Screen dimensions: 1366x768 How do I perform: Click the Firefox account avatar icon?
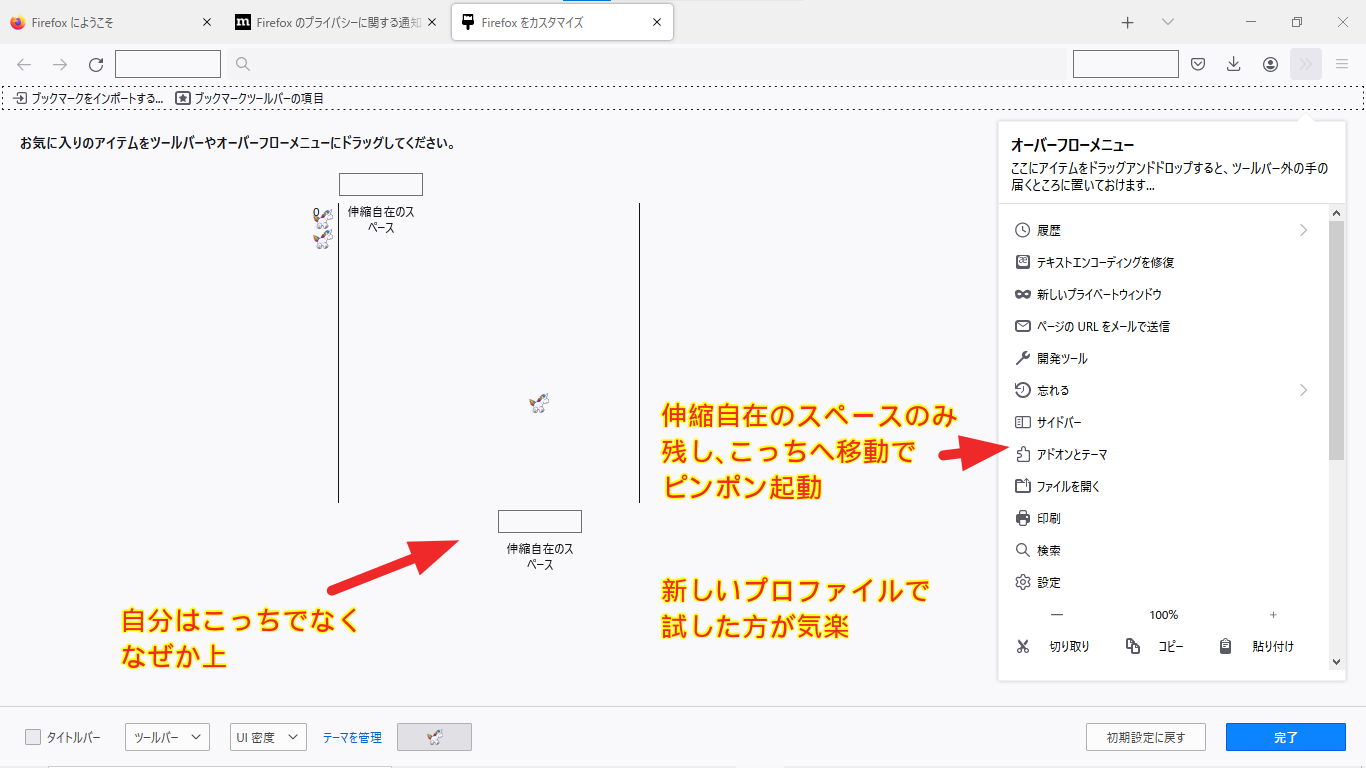pyautogui.click(x=1270, y=64)
